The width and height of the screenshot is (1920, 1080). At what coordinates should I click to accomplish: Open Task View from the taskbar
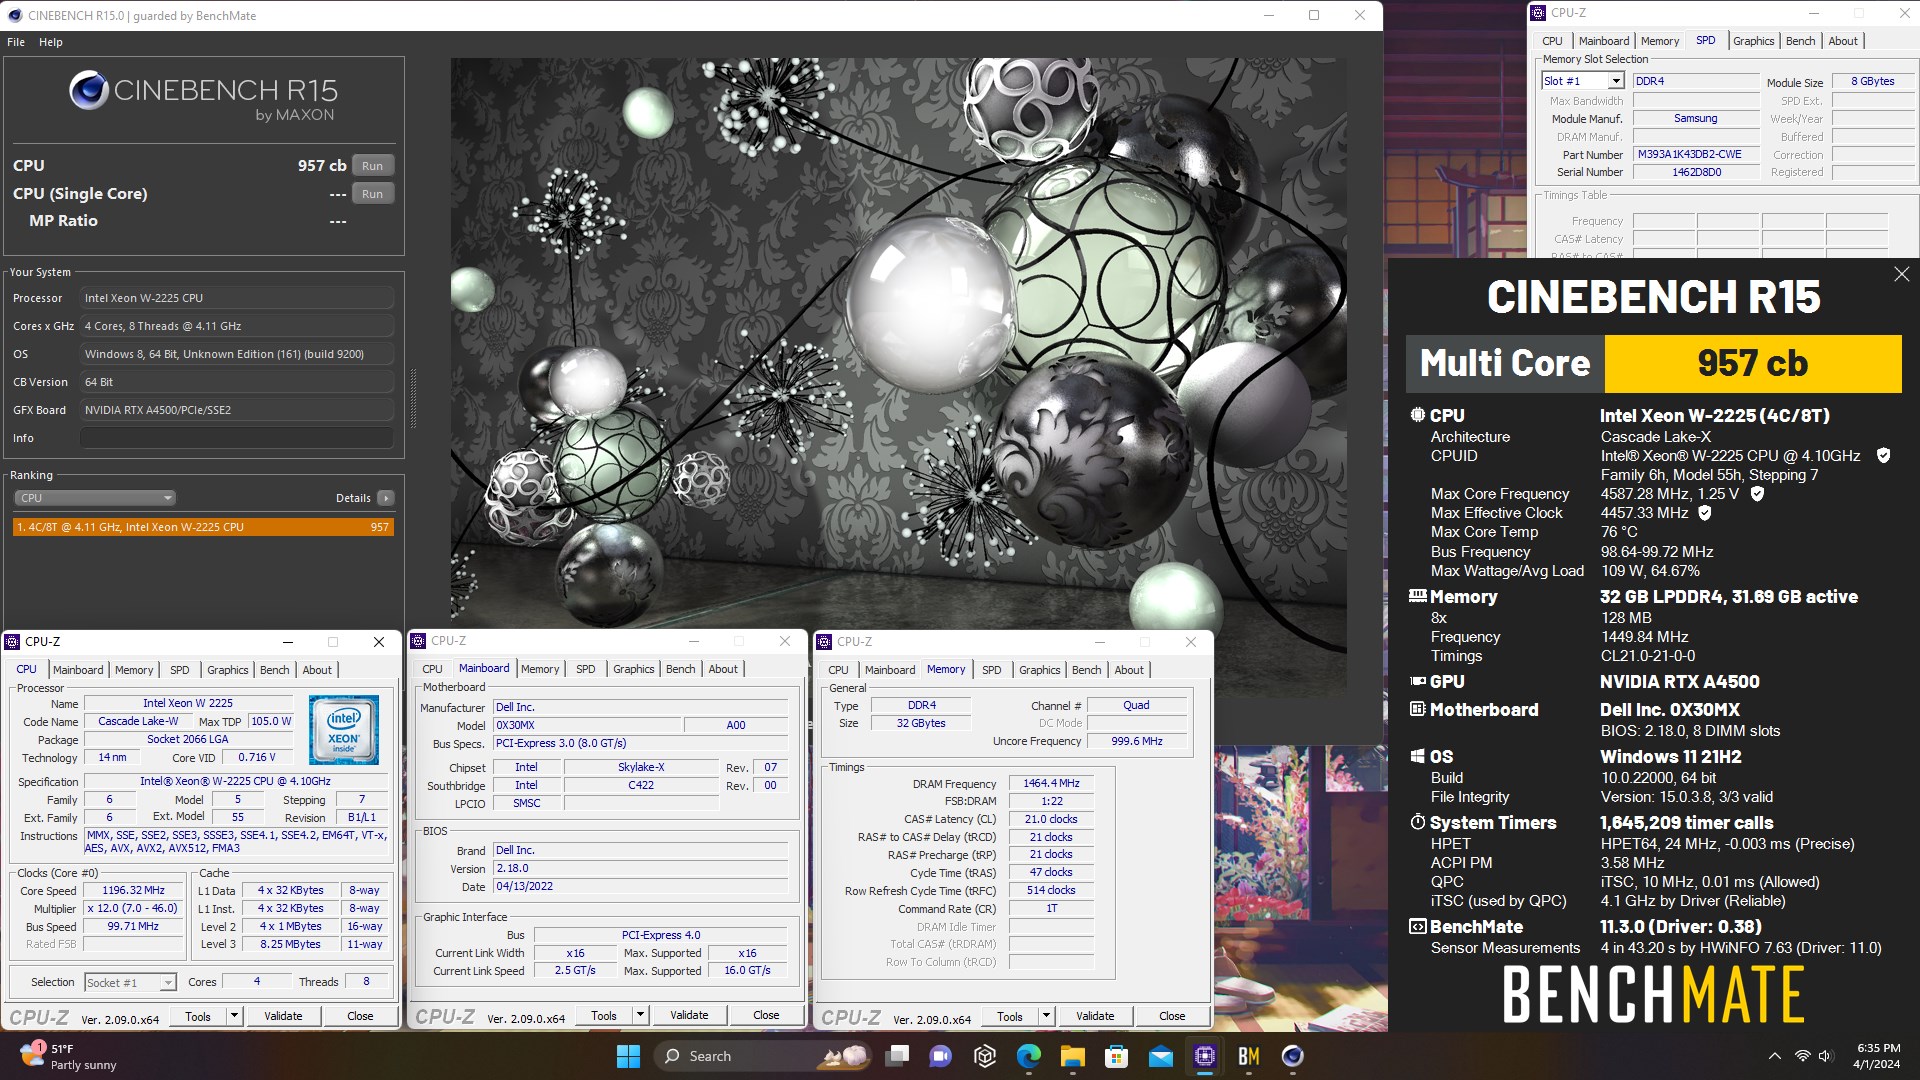coord(898,1056)
